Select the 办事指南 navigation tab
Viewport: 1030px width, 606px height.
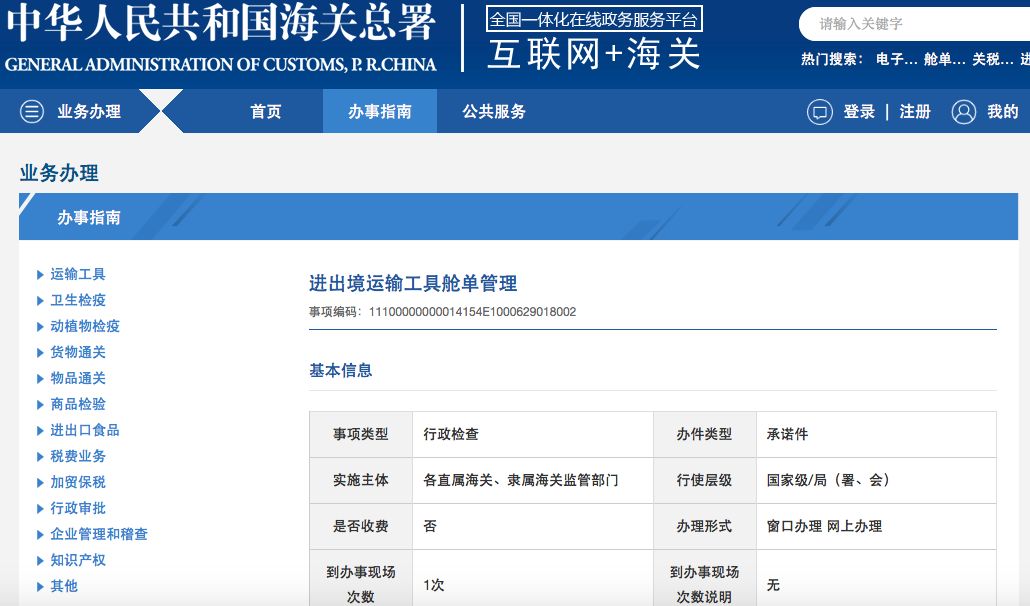379,111
